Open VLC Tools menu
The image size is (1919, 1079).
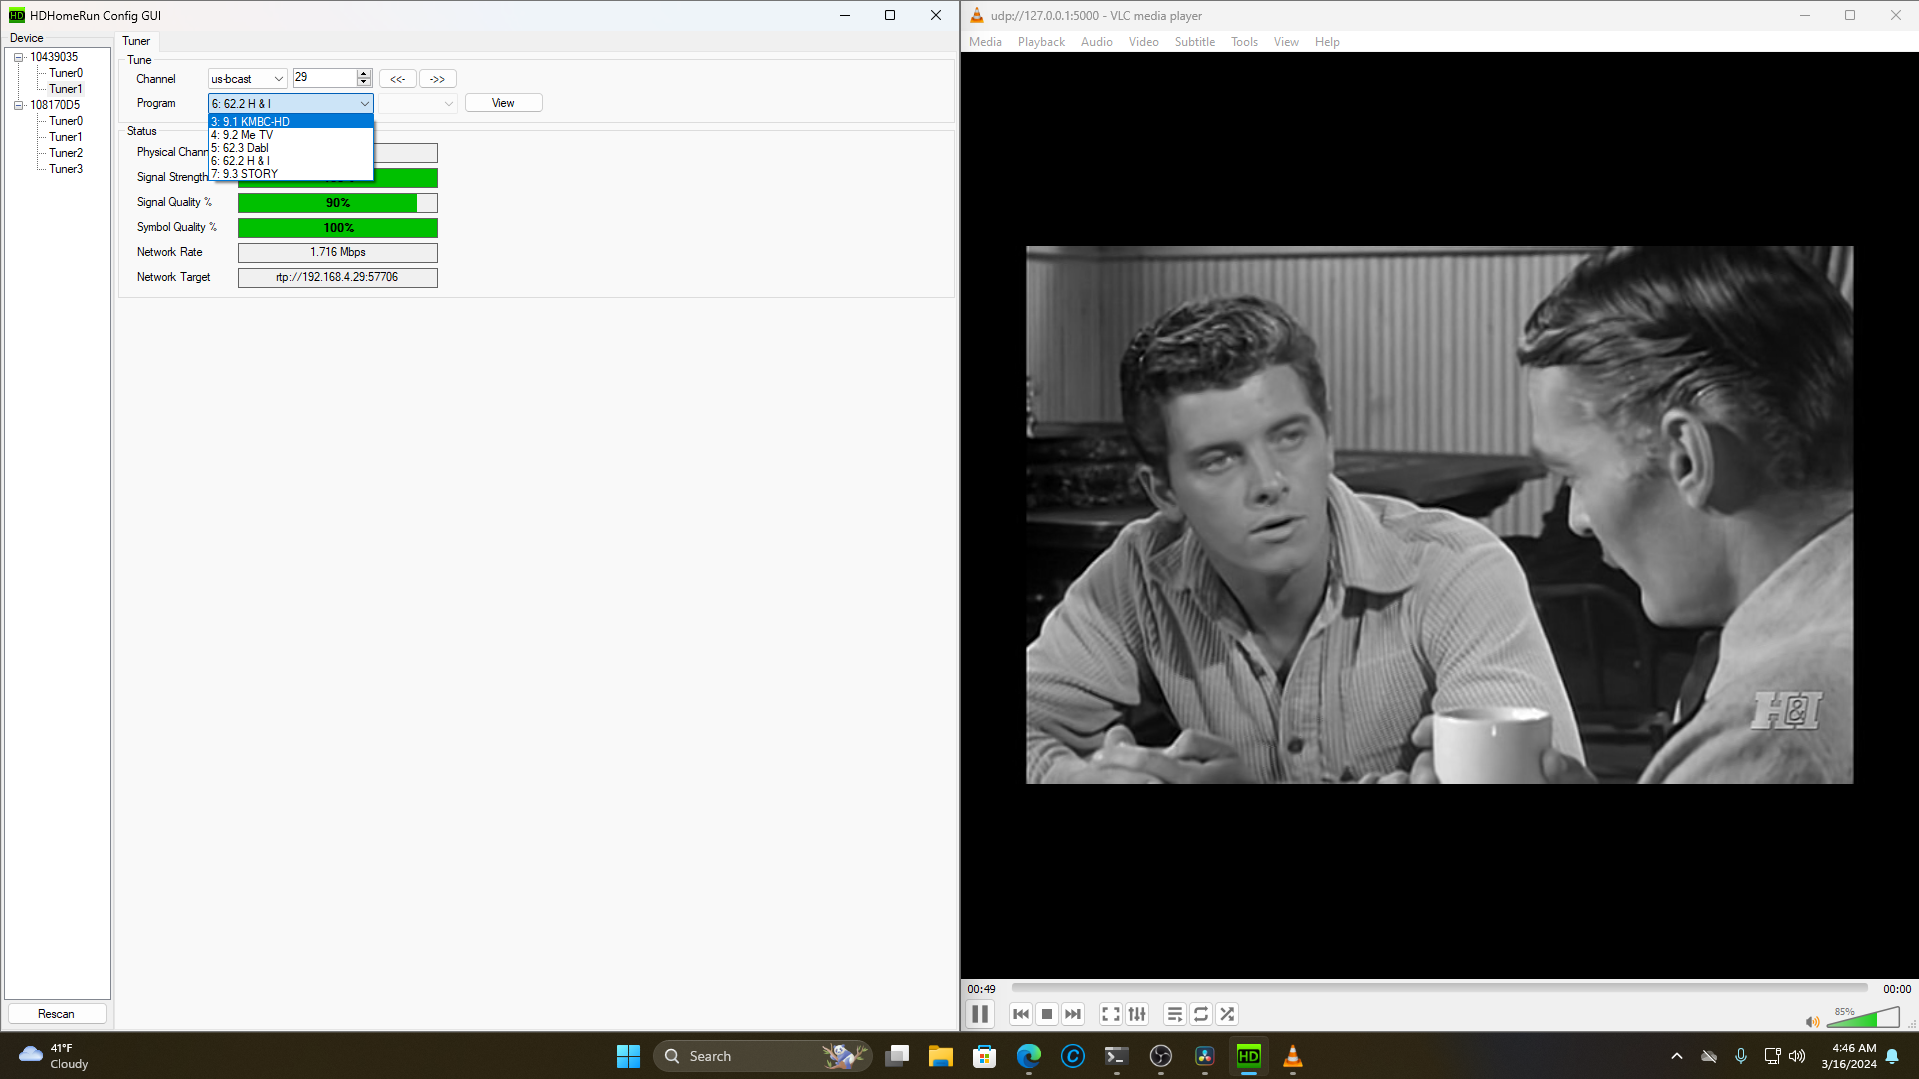pos(1244,42)
